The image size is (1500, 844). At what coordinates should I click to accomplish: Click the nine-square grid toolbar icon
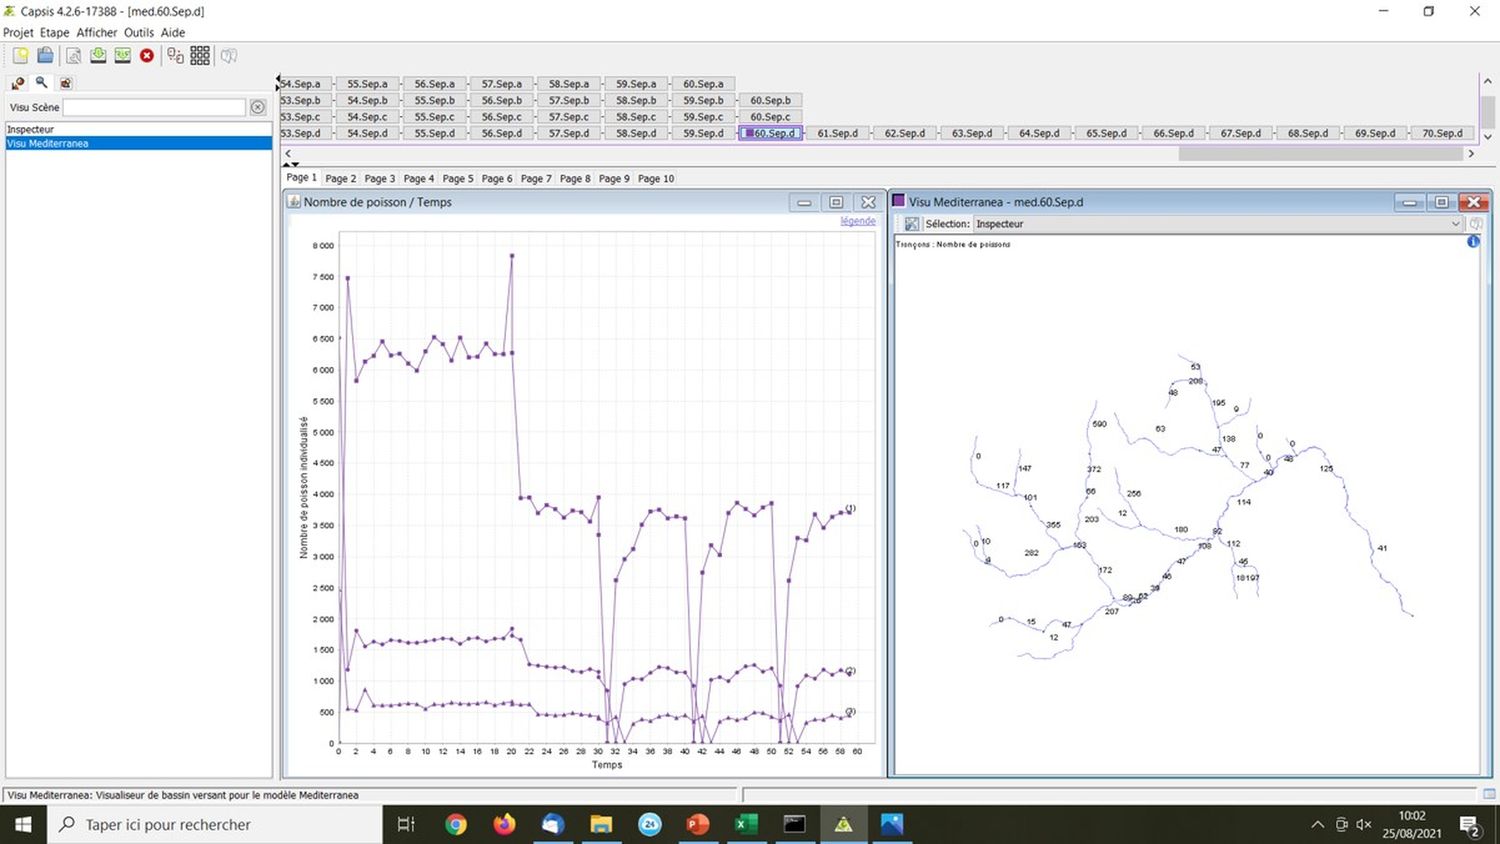pos(200,56)
